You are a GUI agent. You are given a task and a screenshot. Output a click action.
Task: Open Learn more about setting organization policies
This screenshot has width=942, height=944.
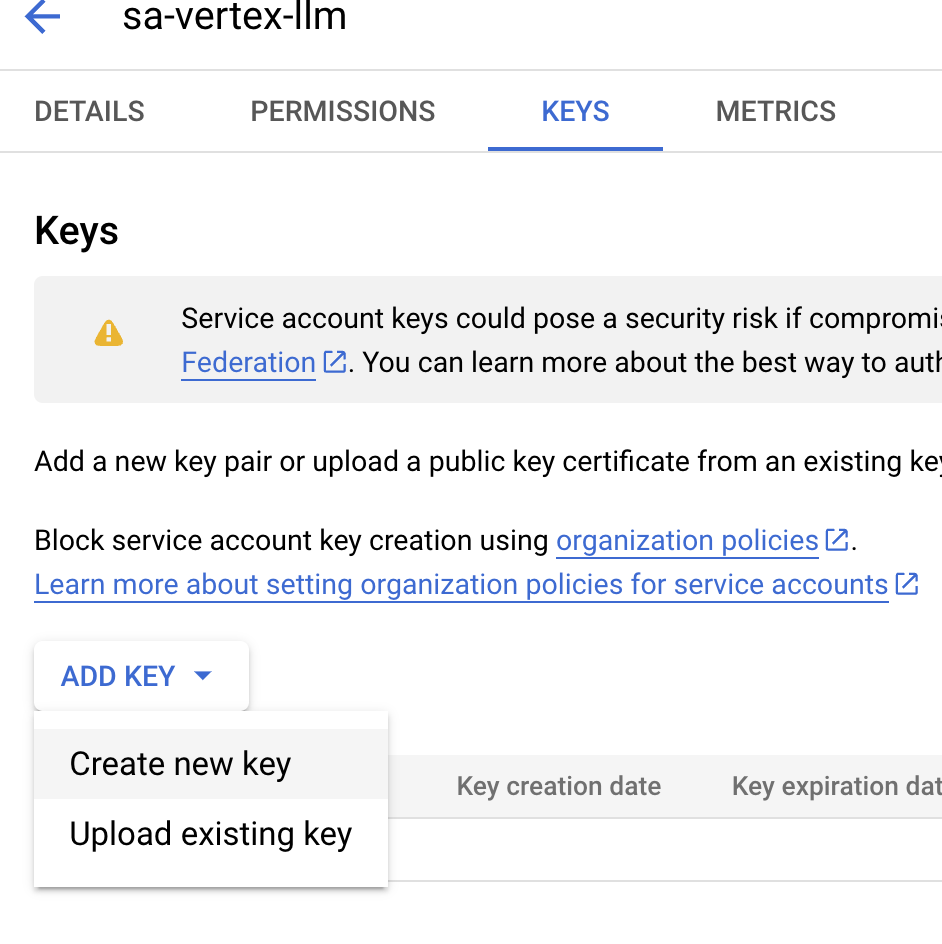(x=461, y=585)
